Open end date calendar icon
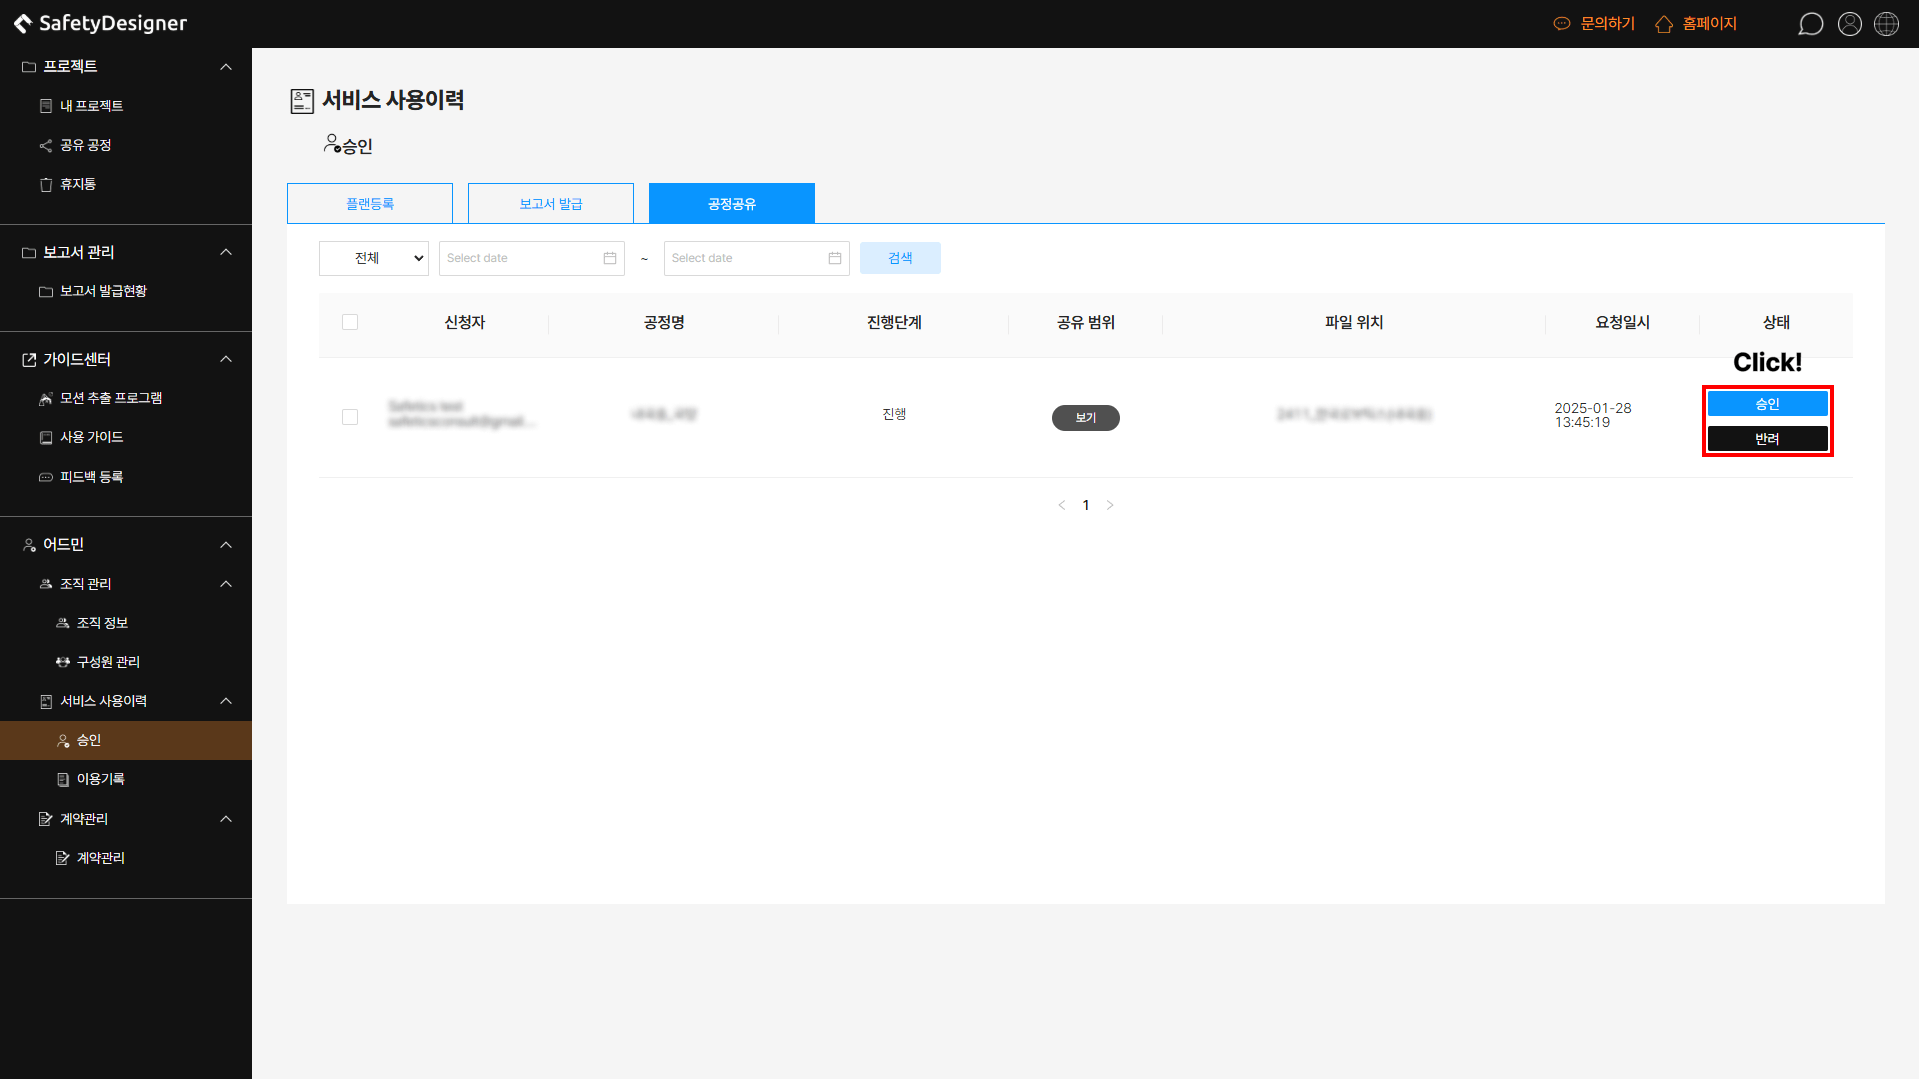Screen dimensions: 1919x1079 tap(835, 258)
